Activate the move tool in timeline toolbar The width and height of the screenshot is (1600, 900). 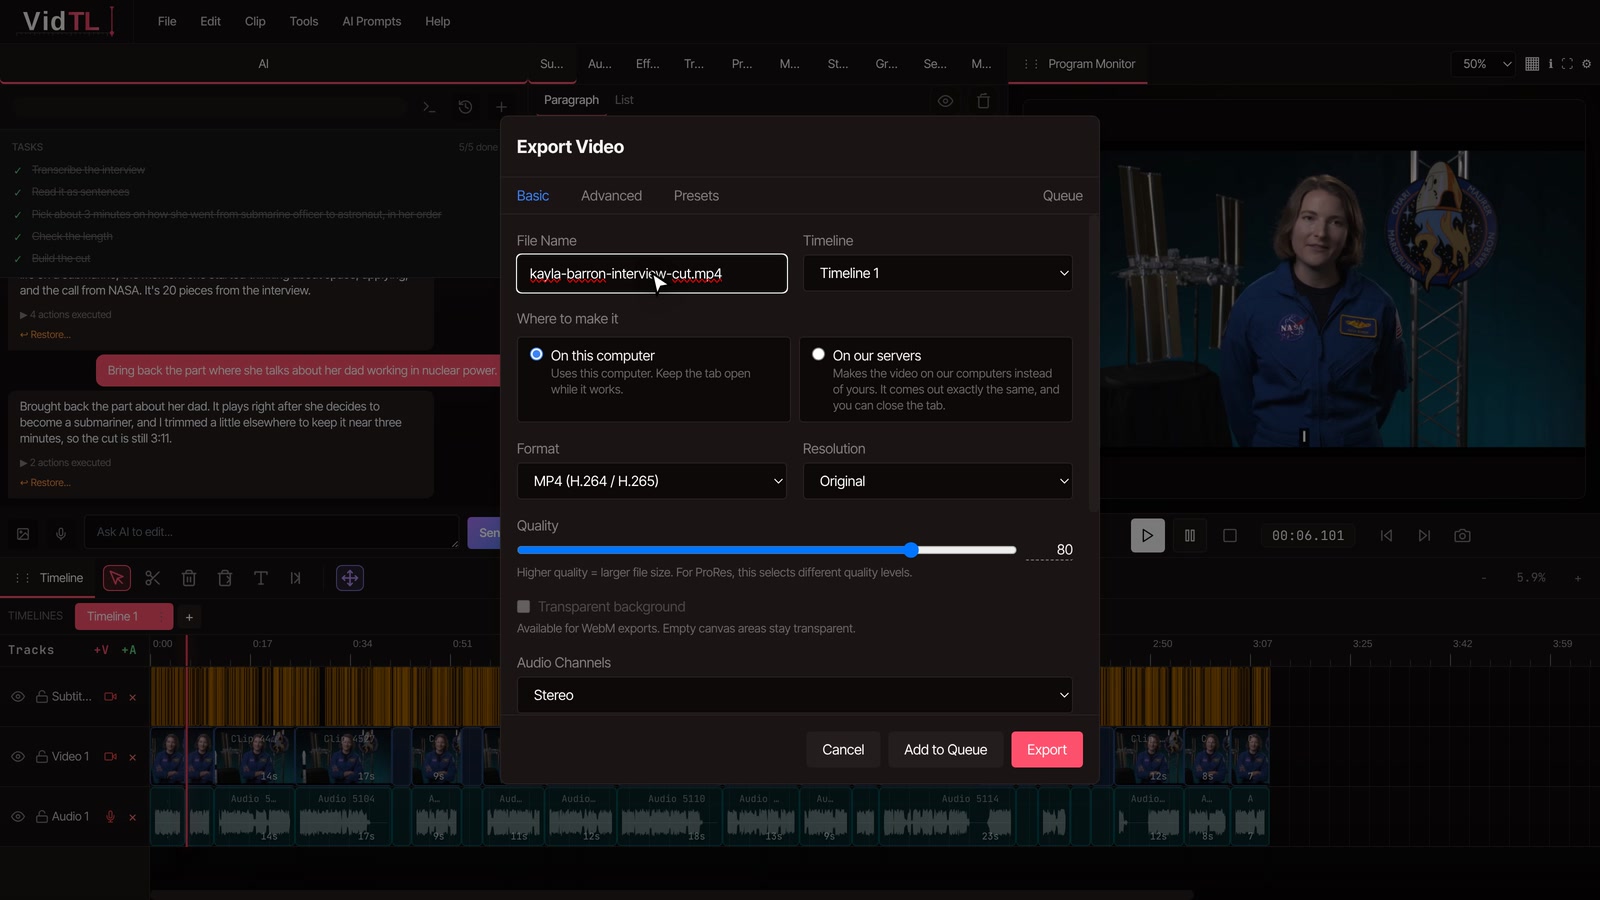(x=349, y=578)
